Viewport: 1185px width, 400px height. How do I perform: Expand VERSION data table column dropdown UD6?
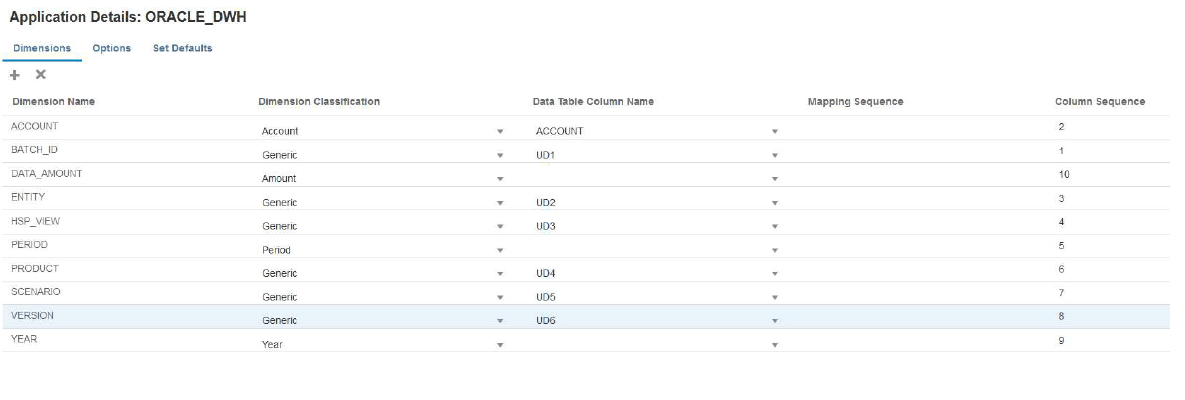(774, 321)
